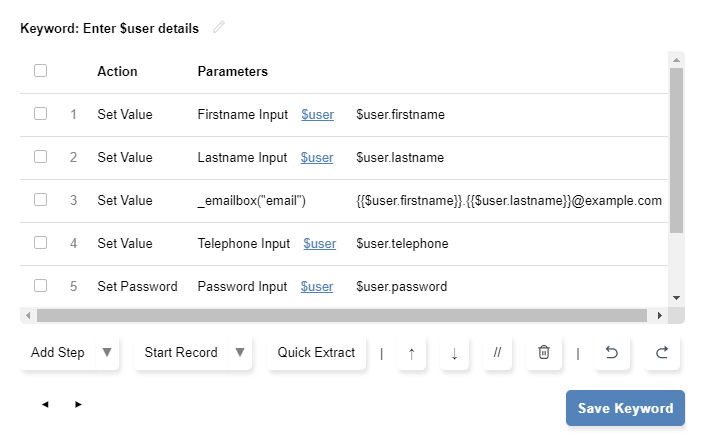
Task: Undo last change with undo icon
Action: click(x=612, y=352)
